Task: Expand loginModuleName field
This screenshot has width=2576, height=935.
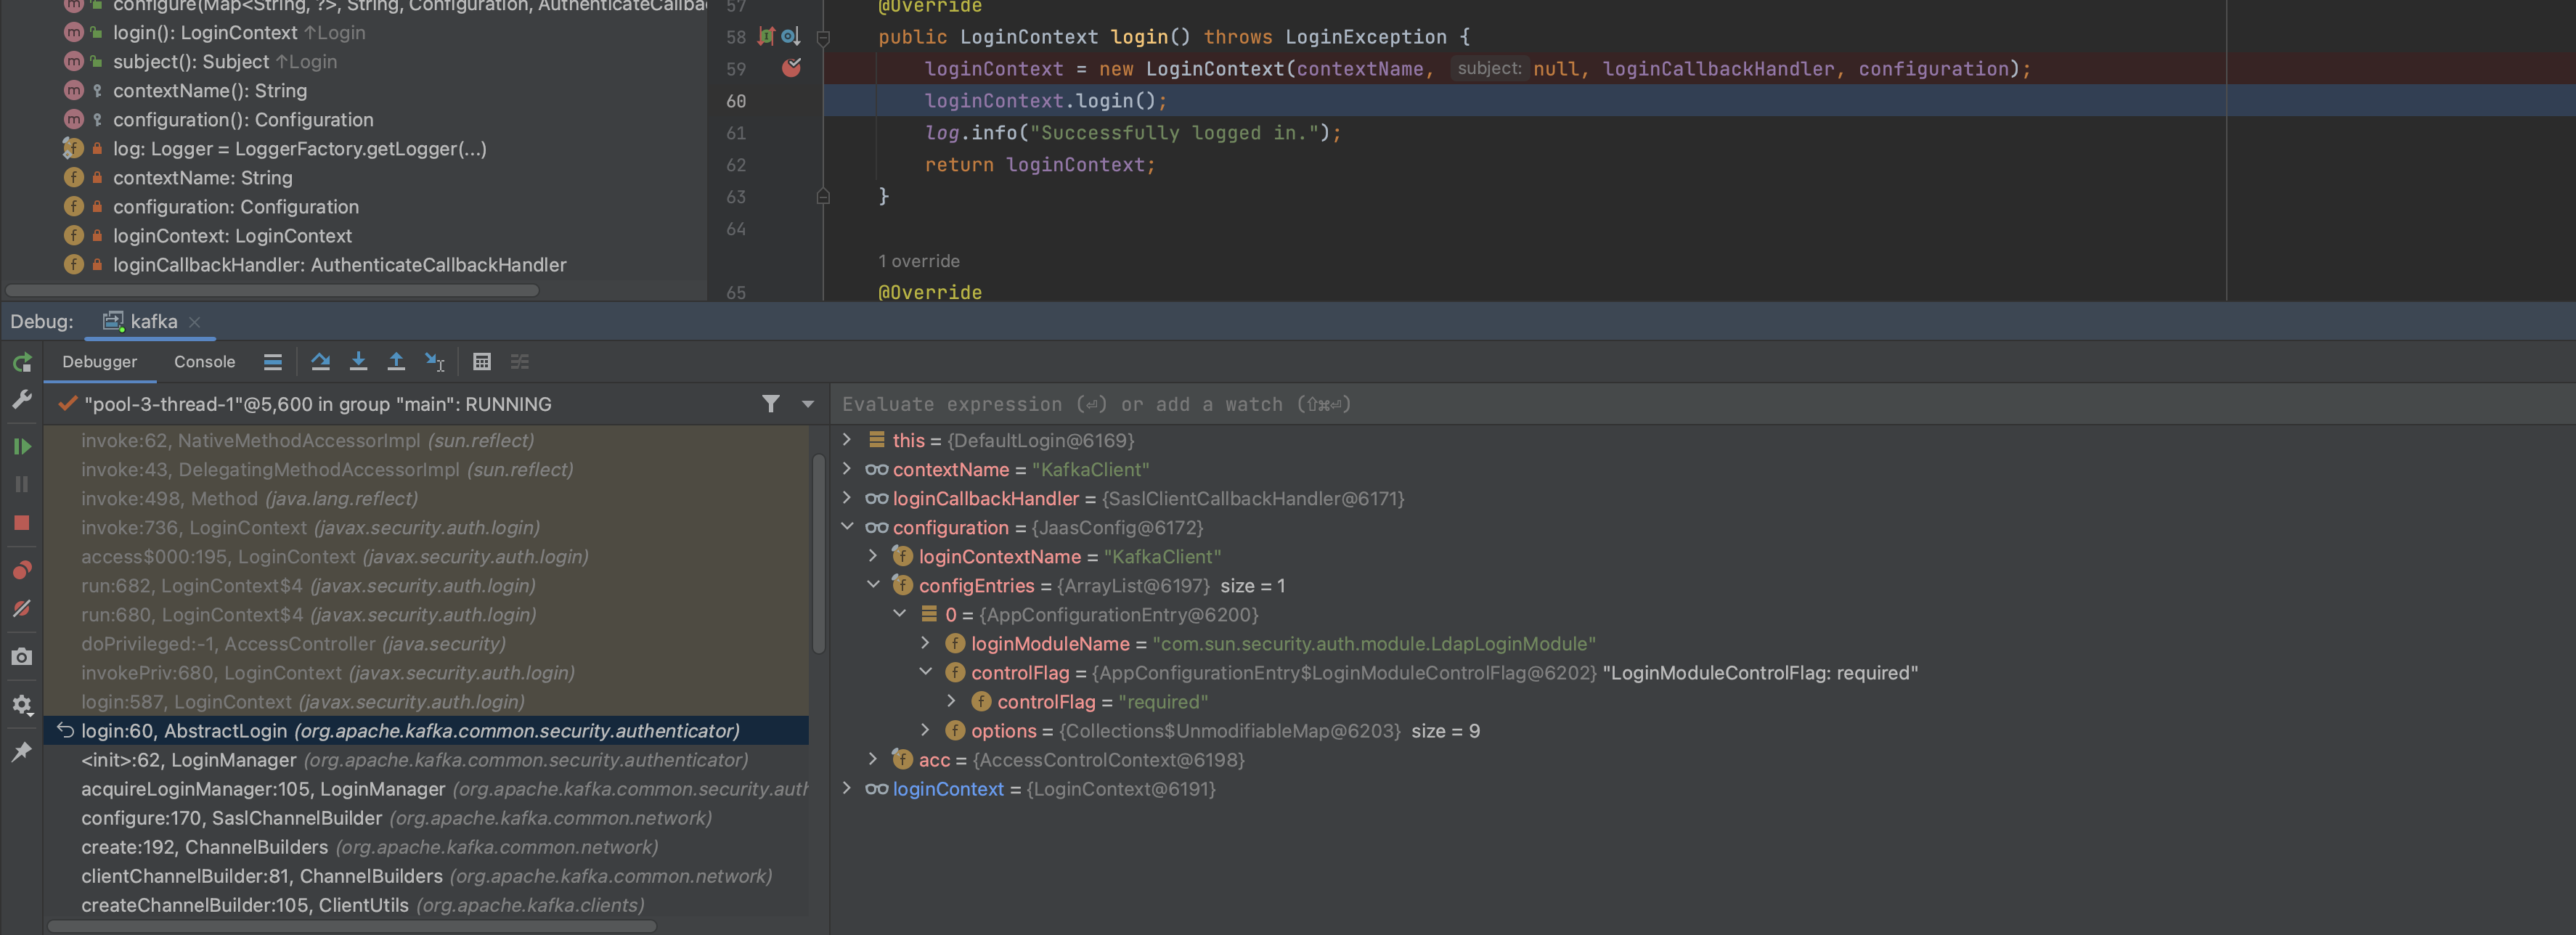Action: click(x=925, y=642)
